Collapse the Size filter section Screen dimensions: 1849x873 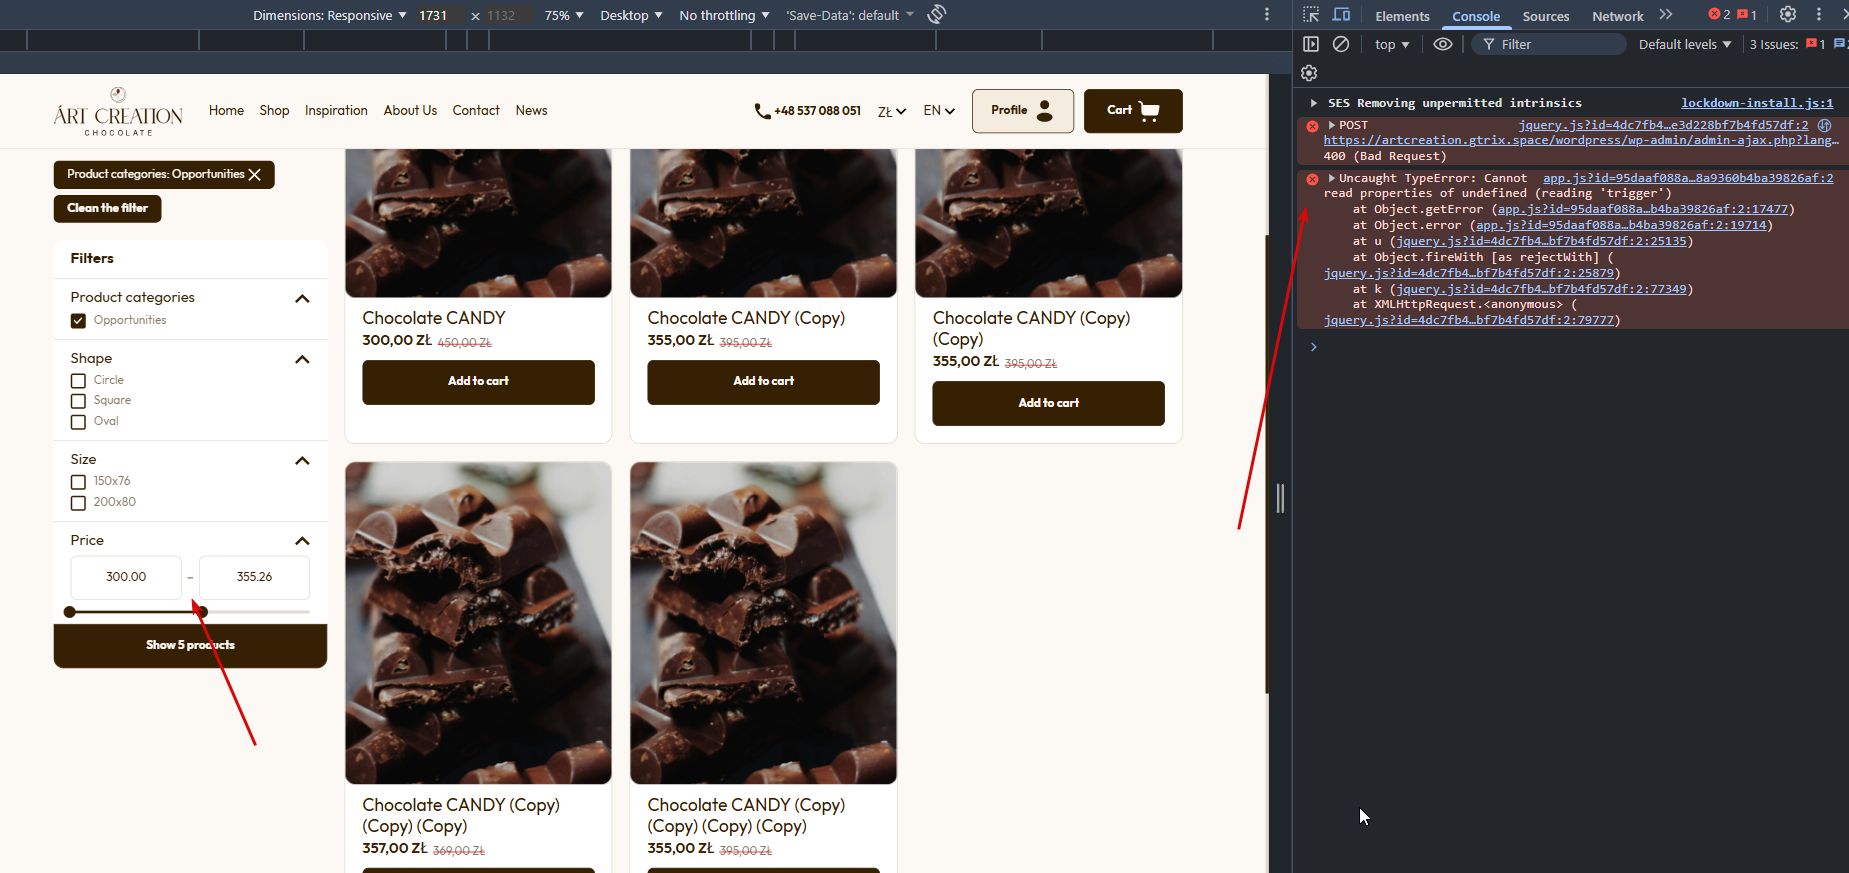tap(302, 461)
